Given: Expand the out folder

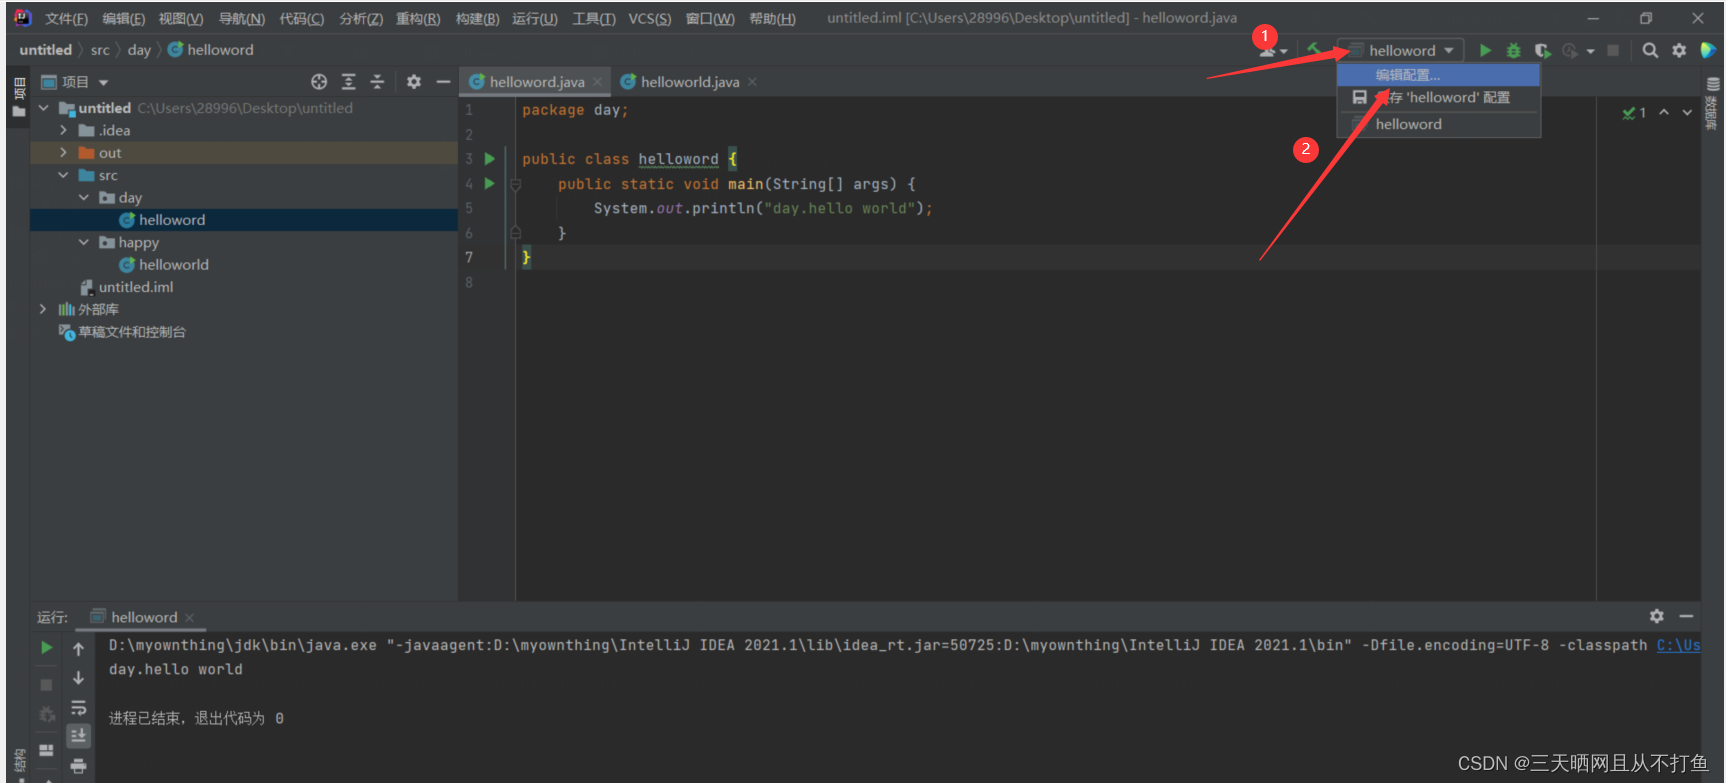Looking at the screenshot, I should point(64,153).
